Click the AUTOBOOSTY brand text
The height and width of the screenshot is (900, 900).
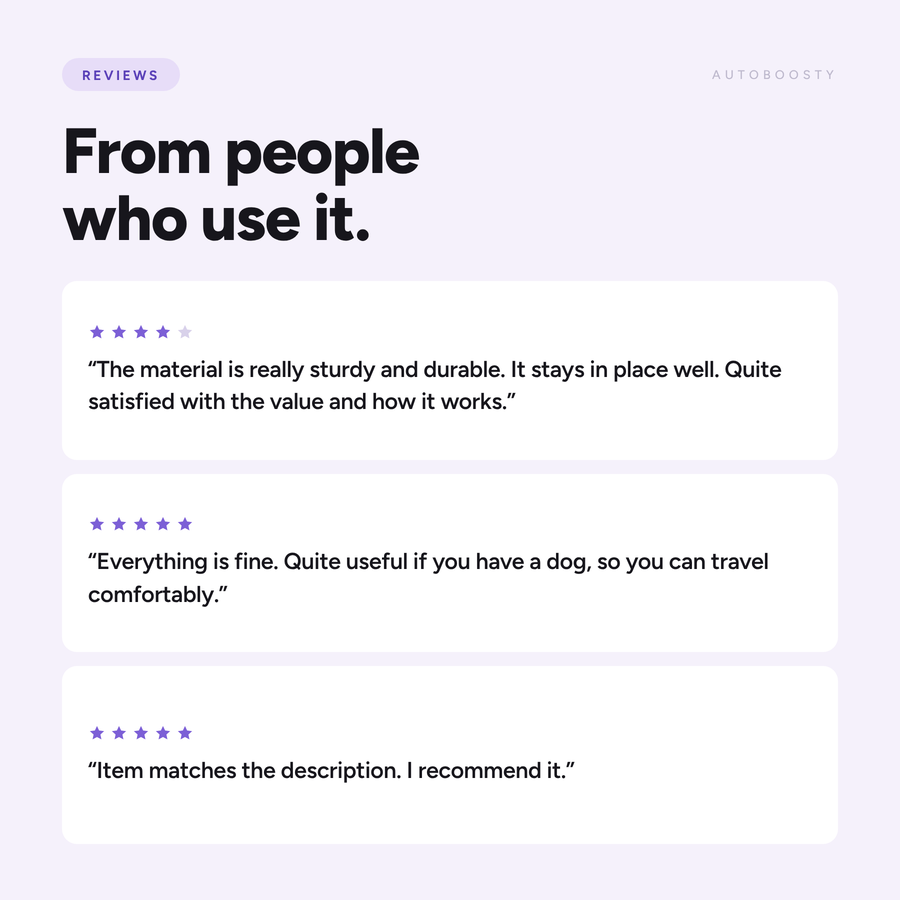point(773,75)
